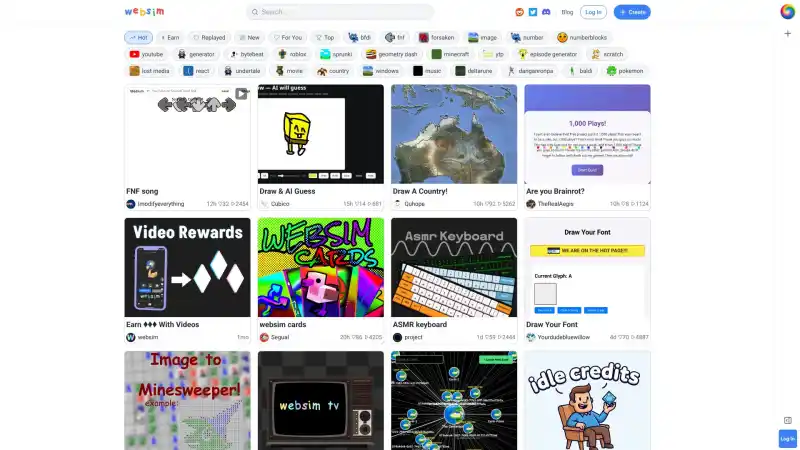Filter by the country tag

coord(333,71)
